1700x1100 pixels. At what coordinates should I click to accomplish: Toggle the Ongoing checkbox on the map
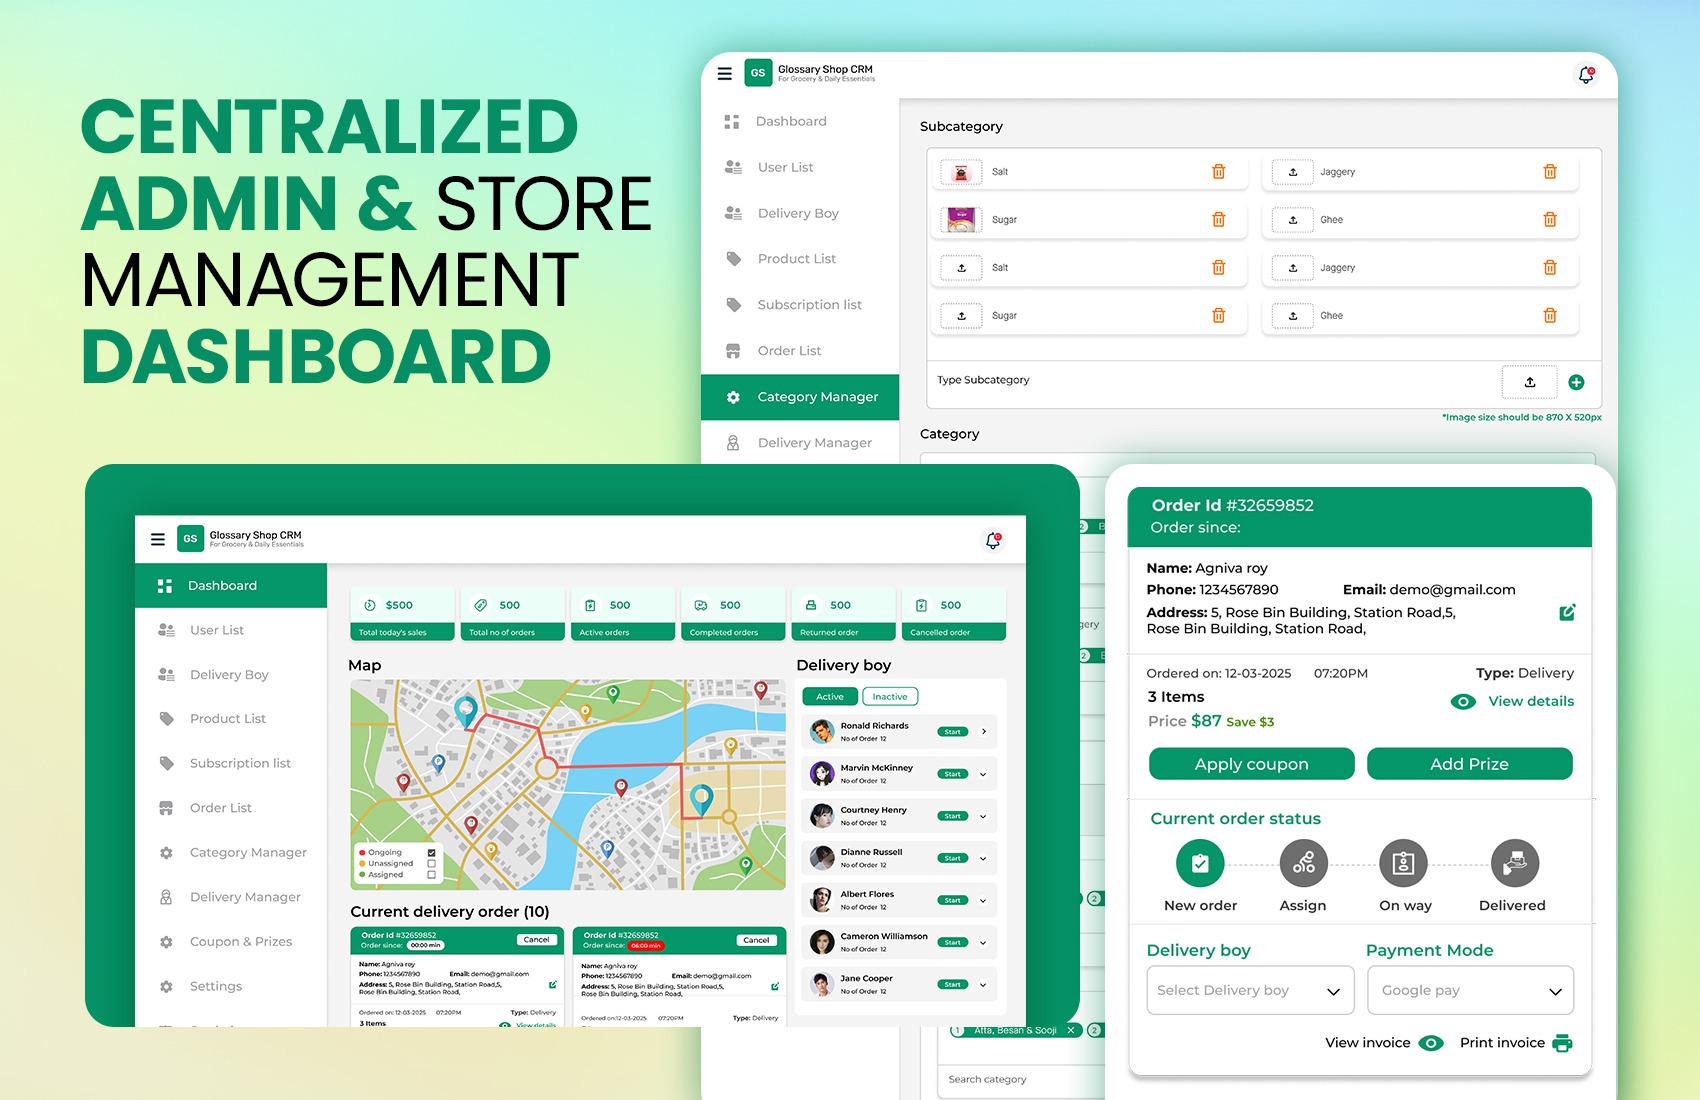point(431,853)
